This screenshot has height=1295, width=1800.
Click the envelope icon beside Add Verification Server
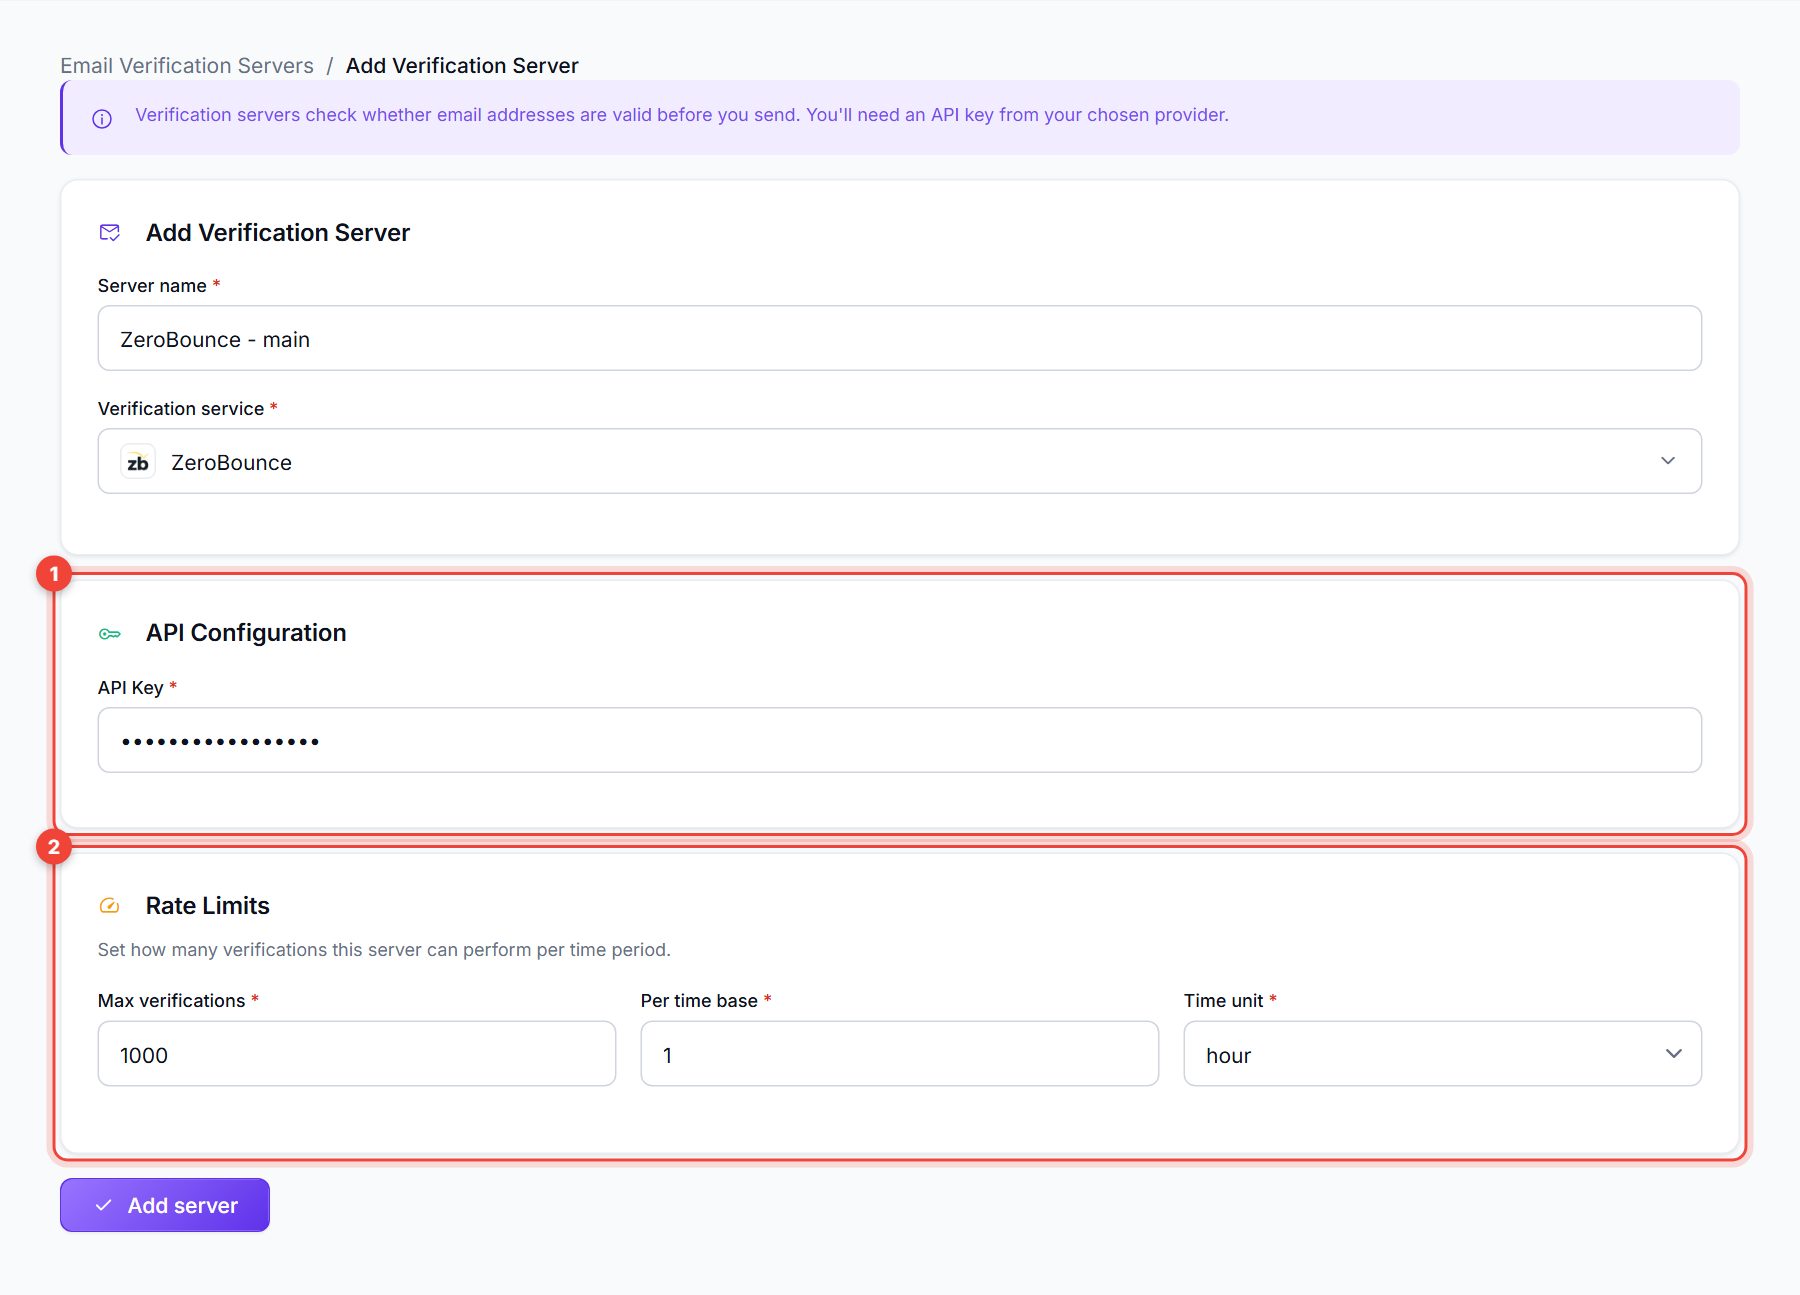click(x=110, y=233)
